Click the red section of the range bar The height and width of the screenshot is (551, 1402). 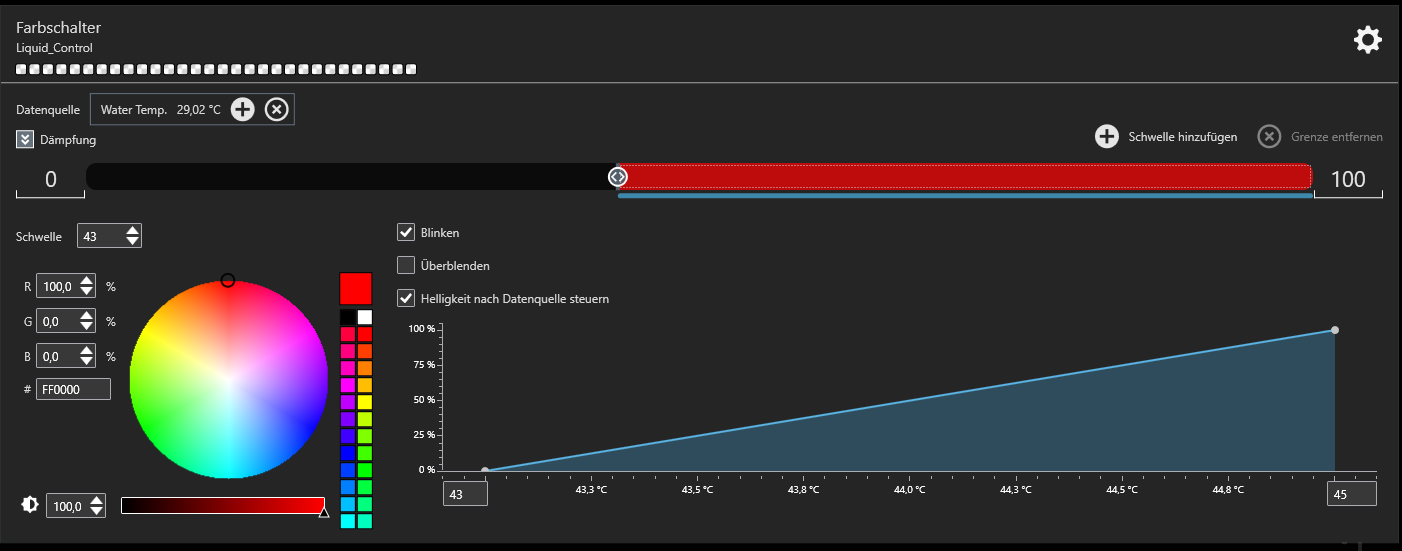coord(965,177)
